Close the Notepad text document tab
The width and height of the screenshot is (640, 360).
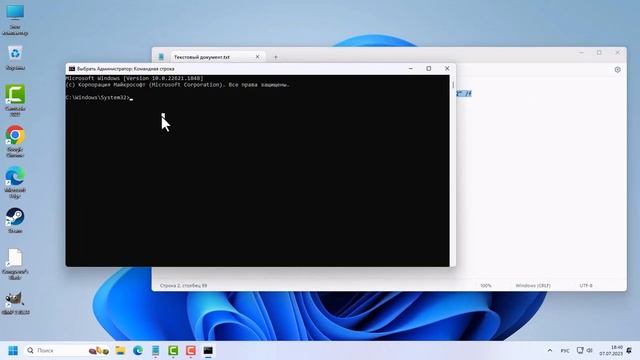coord(257,57)
